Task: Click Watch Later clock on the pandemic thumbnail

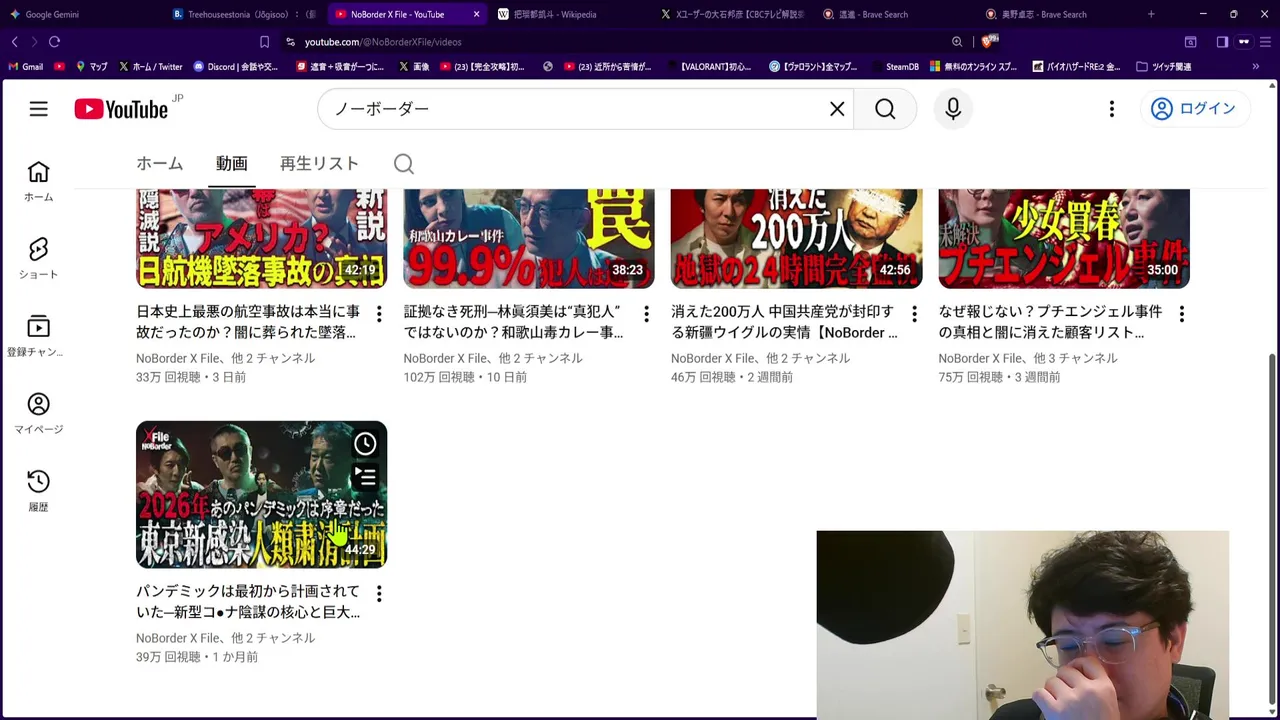Action: [365, 444]
